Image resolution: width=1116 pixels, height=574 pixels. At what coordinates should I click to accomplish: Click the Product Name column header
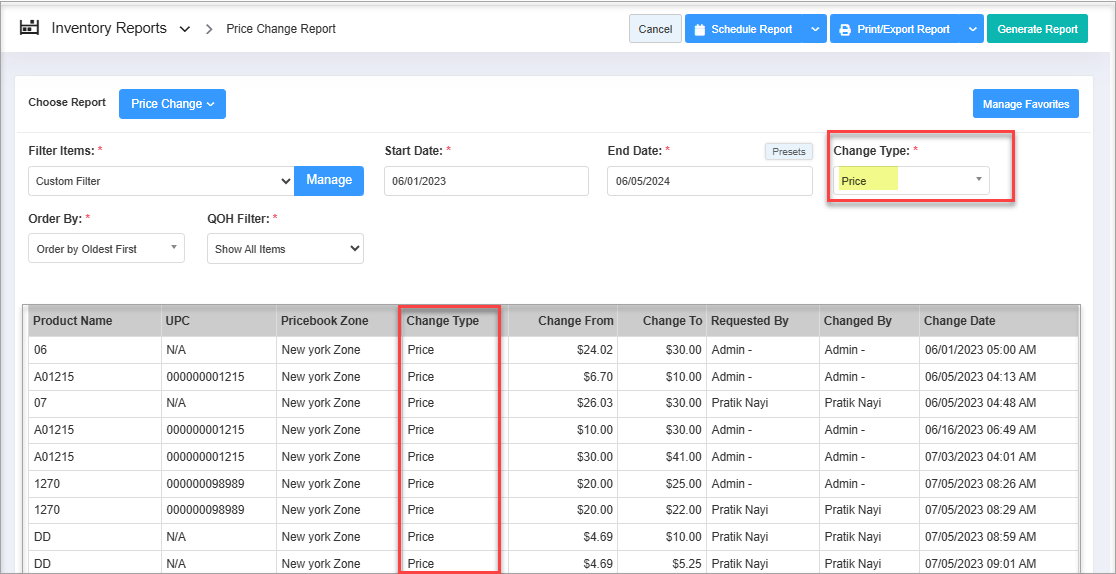pyautogui.click(x=73, y=321)
